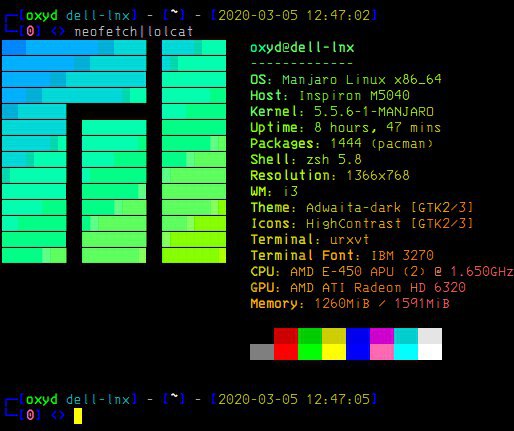Click the dark red color swatch

point(286,336)
